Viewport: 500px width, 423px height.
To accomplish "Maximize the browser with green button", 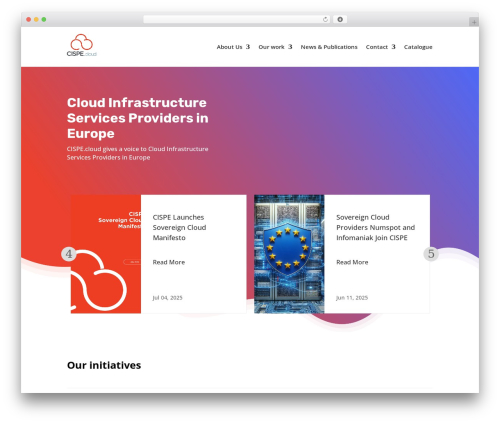I will (44, 19).
